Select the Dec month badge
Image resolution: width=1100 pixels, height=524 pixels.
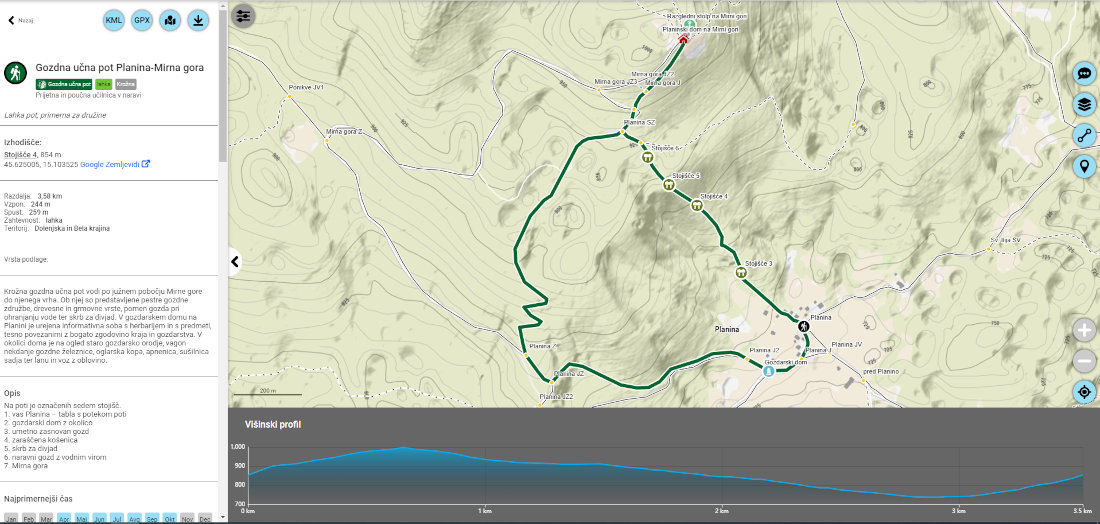pos(205,518)
